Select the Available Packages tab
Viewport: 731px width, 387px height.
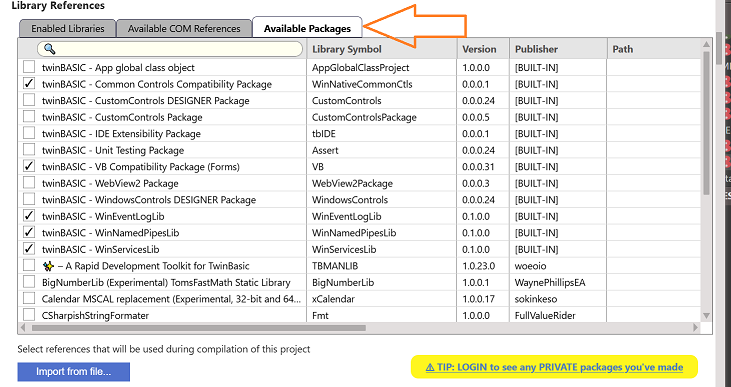point(307,28)
